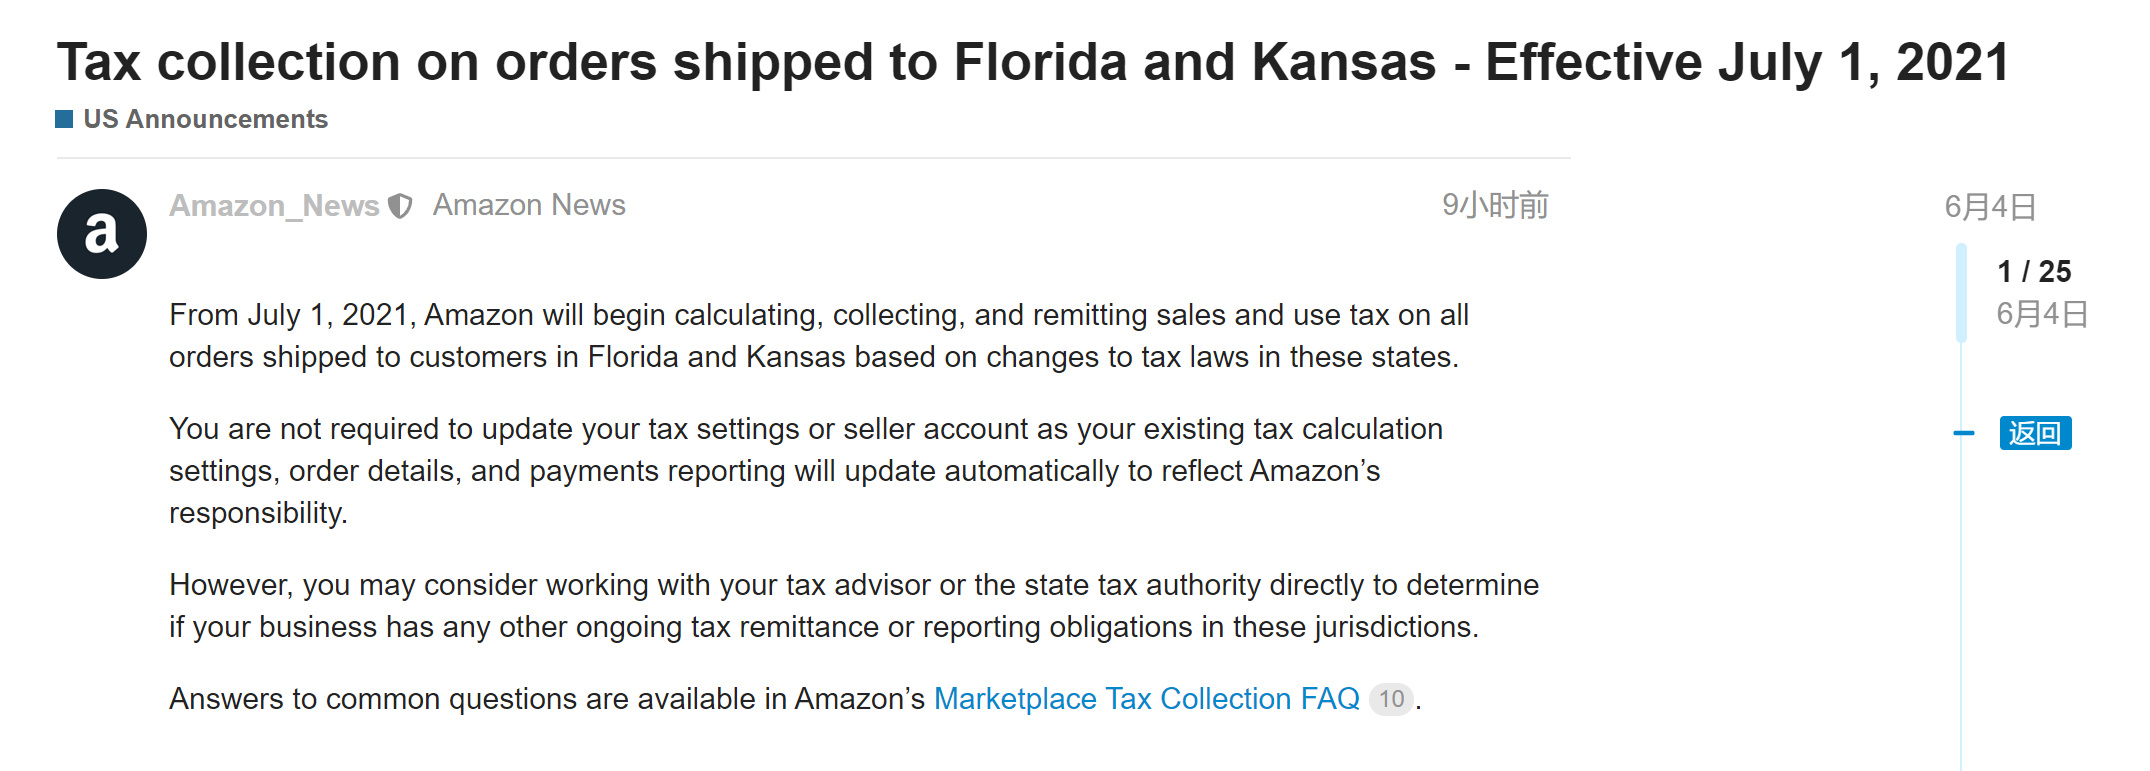
Task: Open the Amazon_News user profile name
Action: [274, 206]
